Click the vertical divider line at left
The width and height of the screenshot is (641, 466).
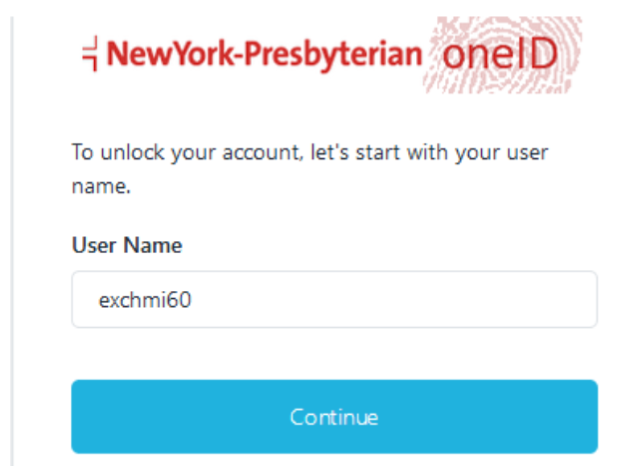pos(12,233)
